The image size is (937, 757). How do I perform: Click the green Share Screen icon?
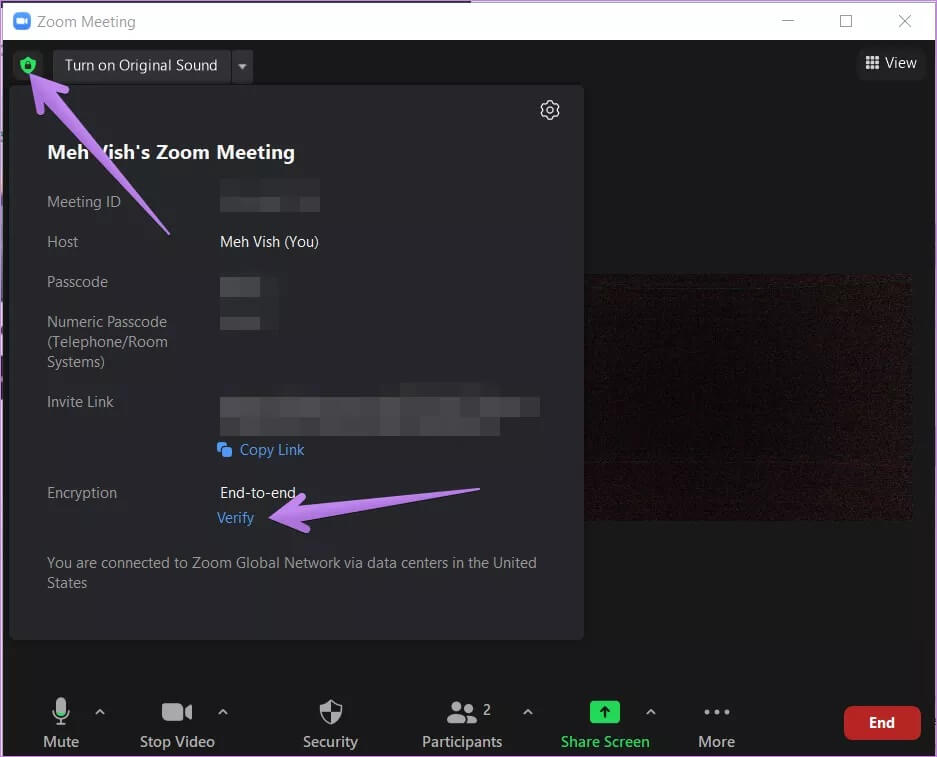point(605,712)
